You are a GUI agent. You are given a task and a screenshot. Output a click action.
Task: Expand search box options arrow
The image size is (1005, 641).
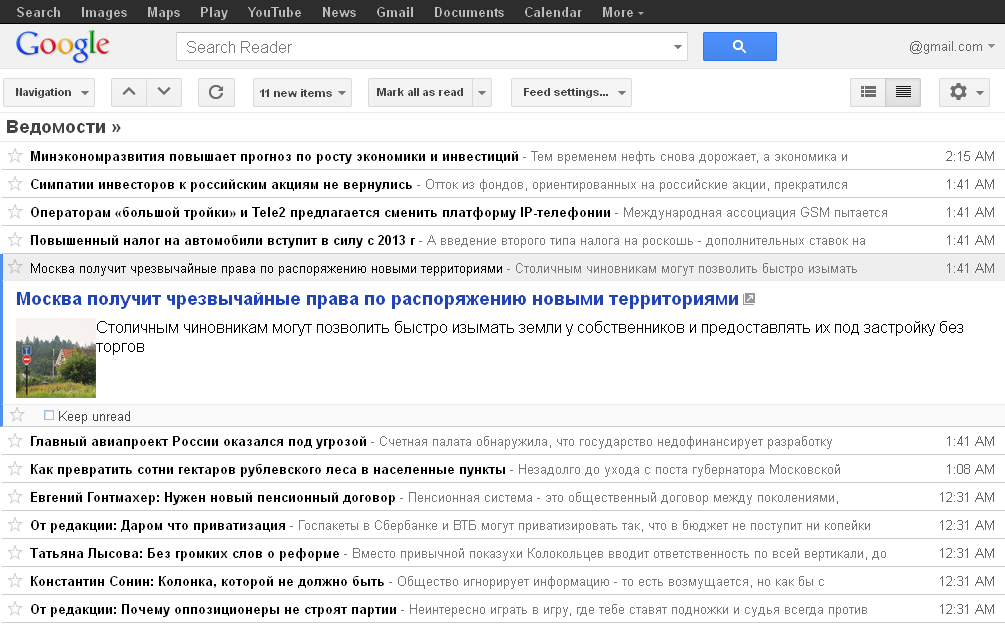click(677, 47)
